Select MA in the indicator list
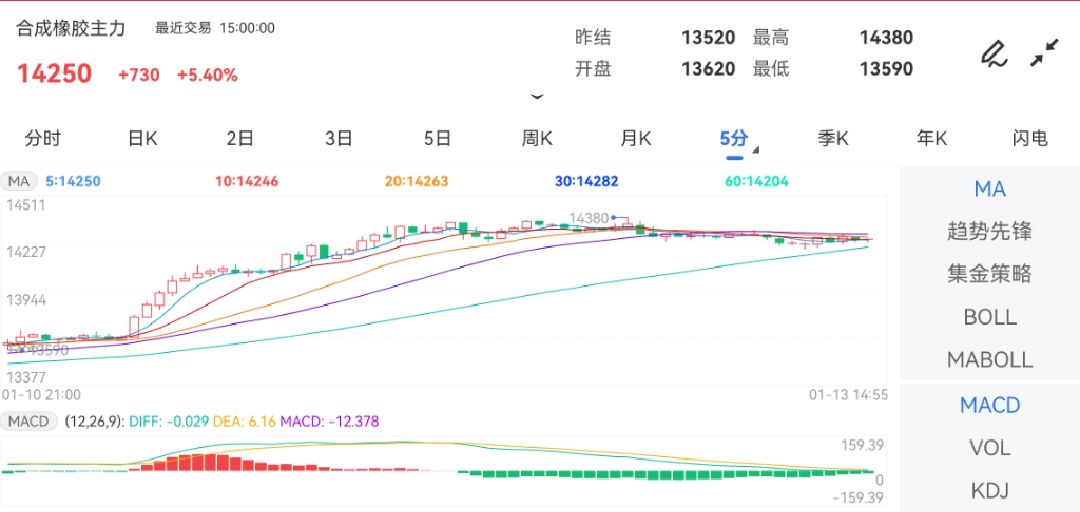The height and width of the screenshot is (512, 1080). click(x=990, y=189)
